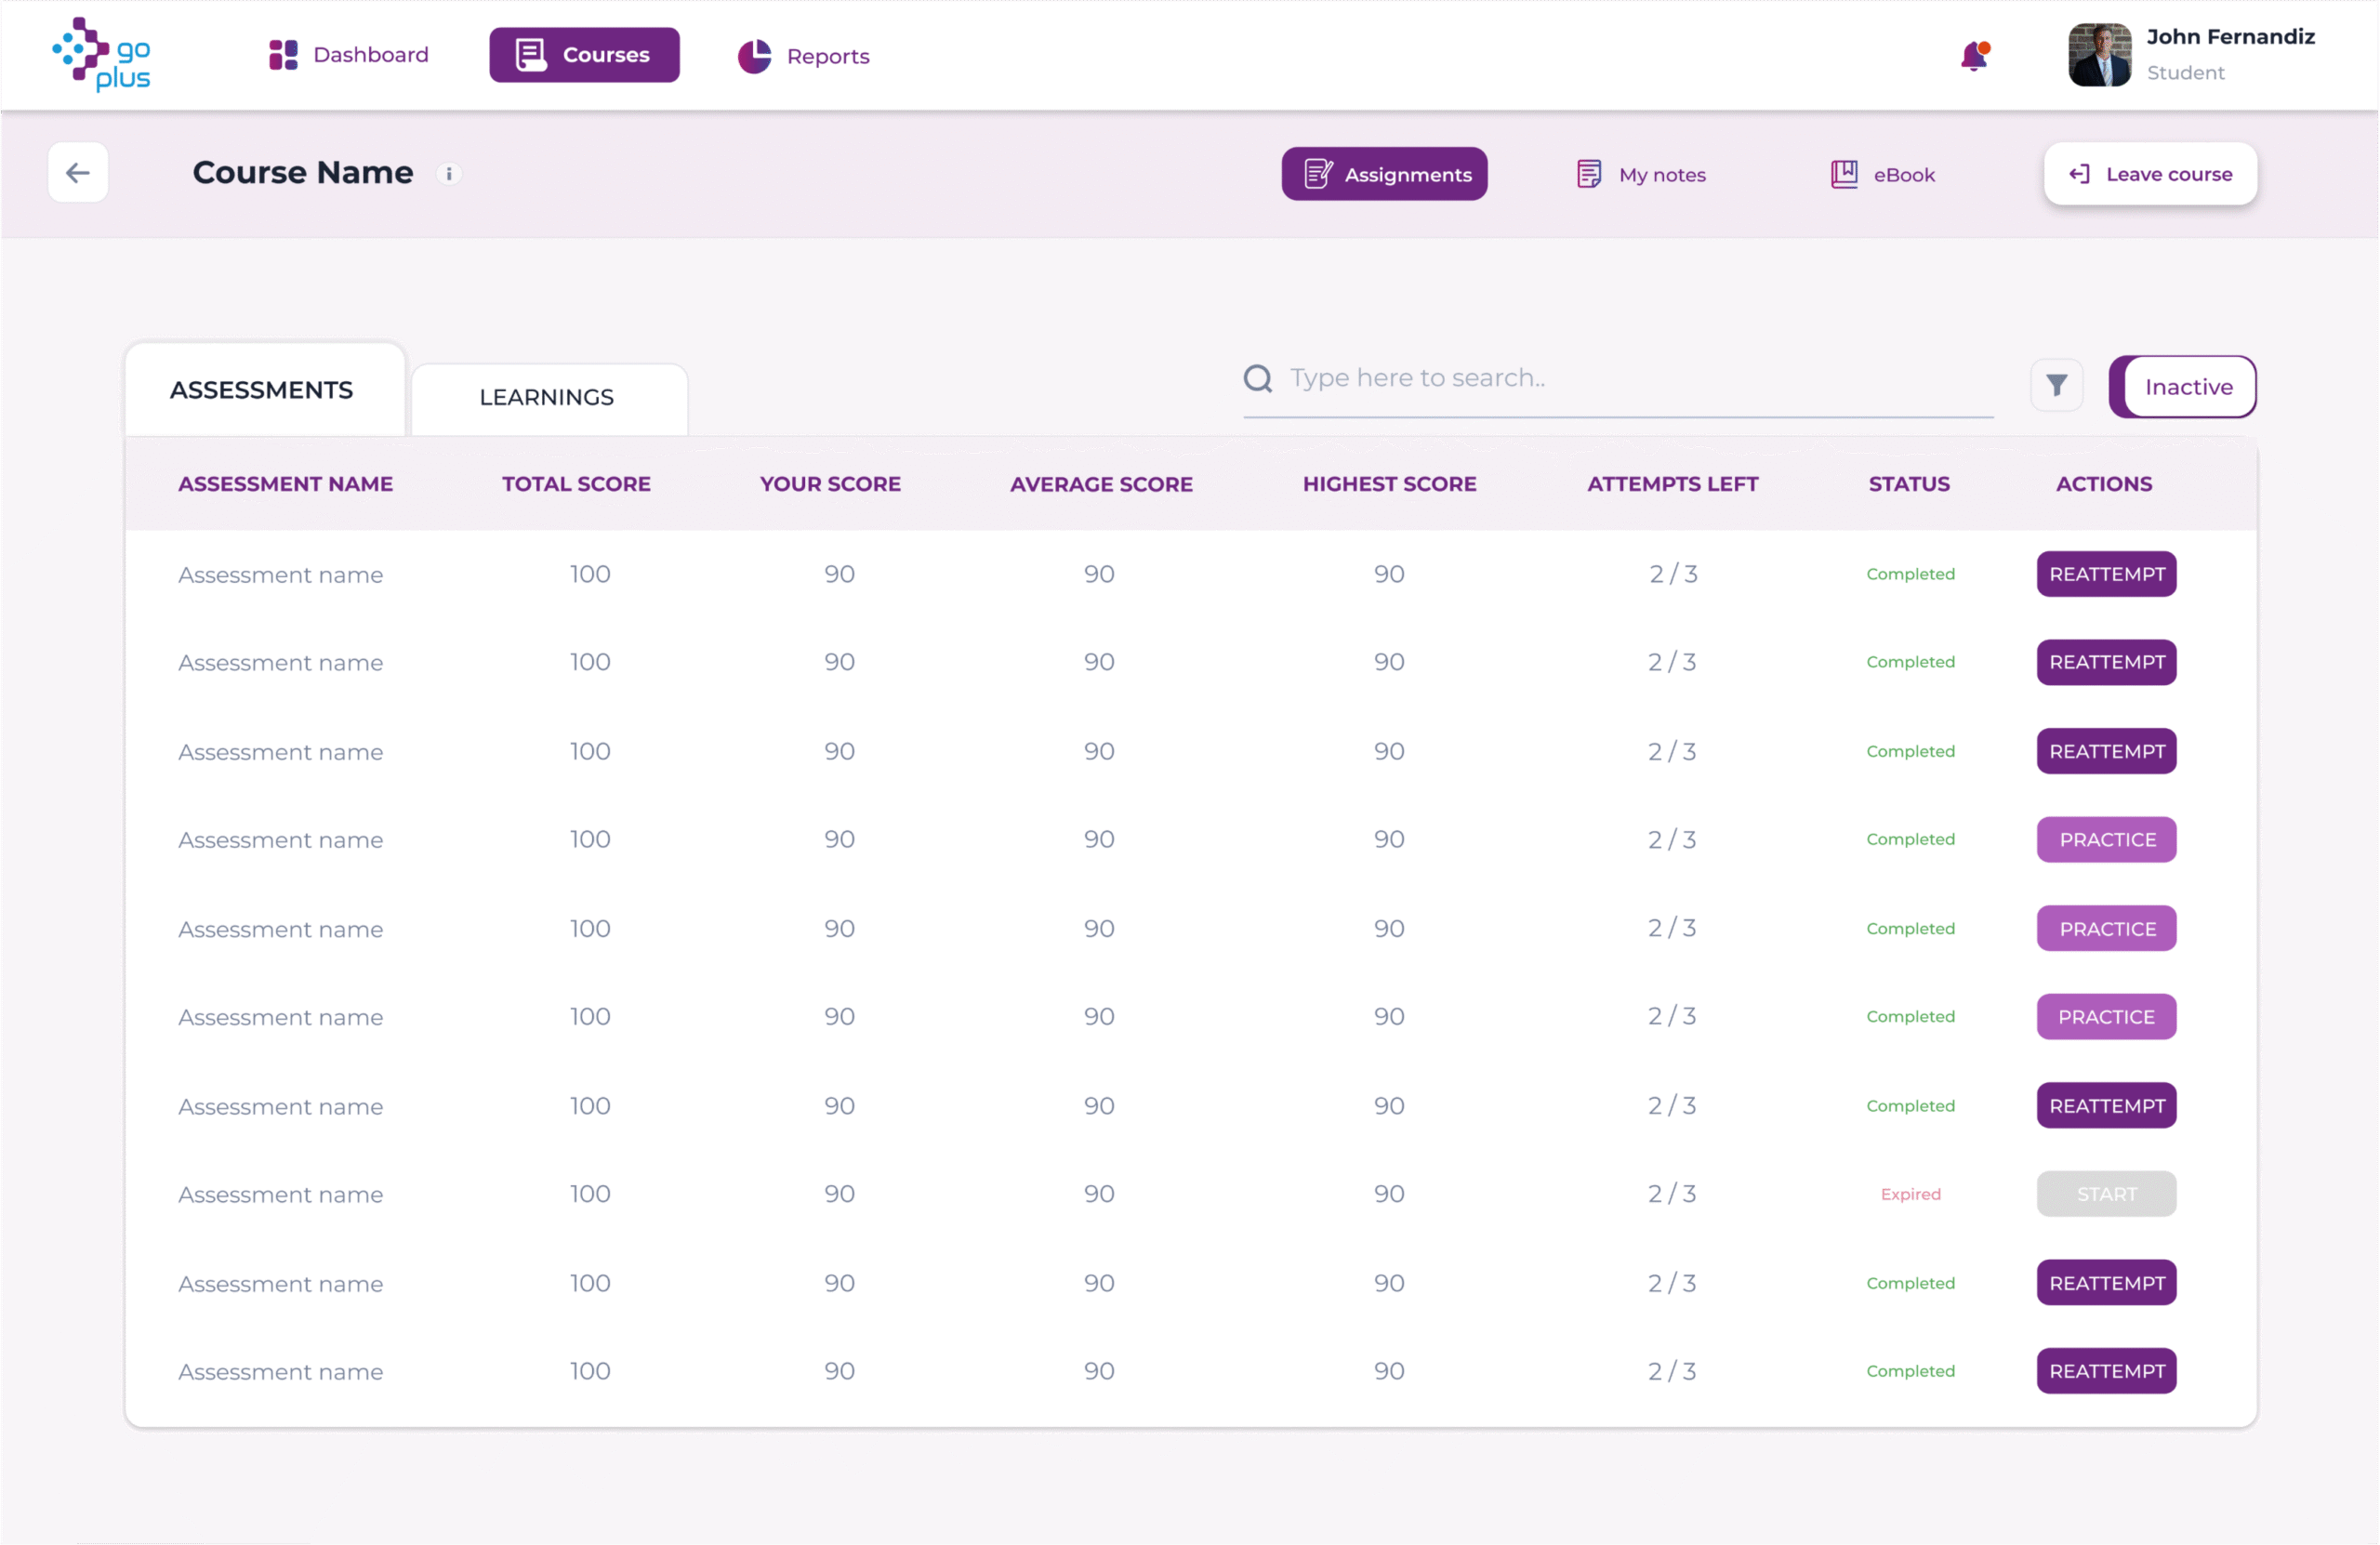
Task: Toggle the Inactive switch
Action: (2182, 387)
